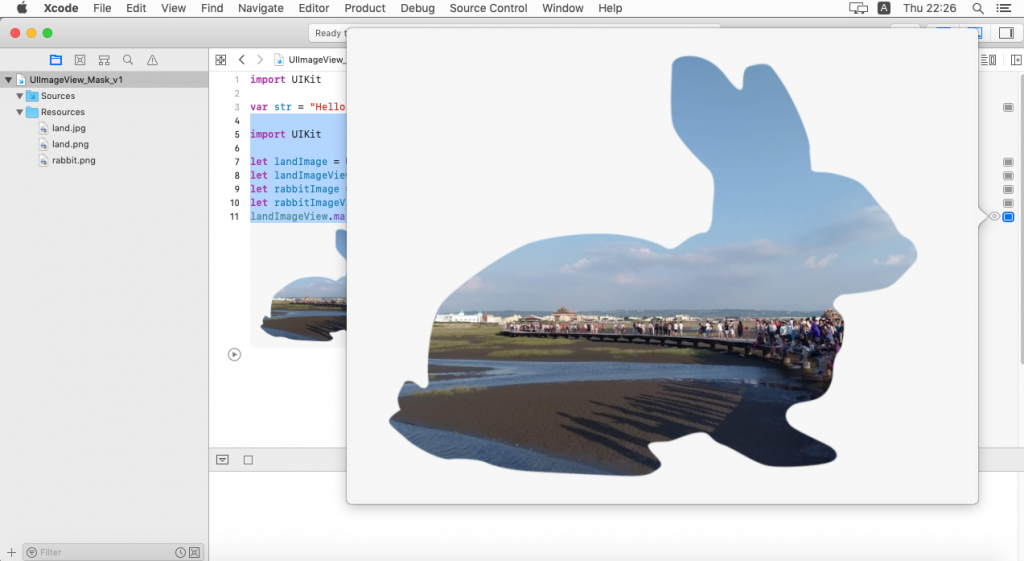Open the File menu
This screenshot has width=1024, height=561.
click(102, 8)
